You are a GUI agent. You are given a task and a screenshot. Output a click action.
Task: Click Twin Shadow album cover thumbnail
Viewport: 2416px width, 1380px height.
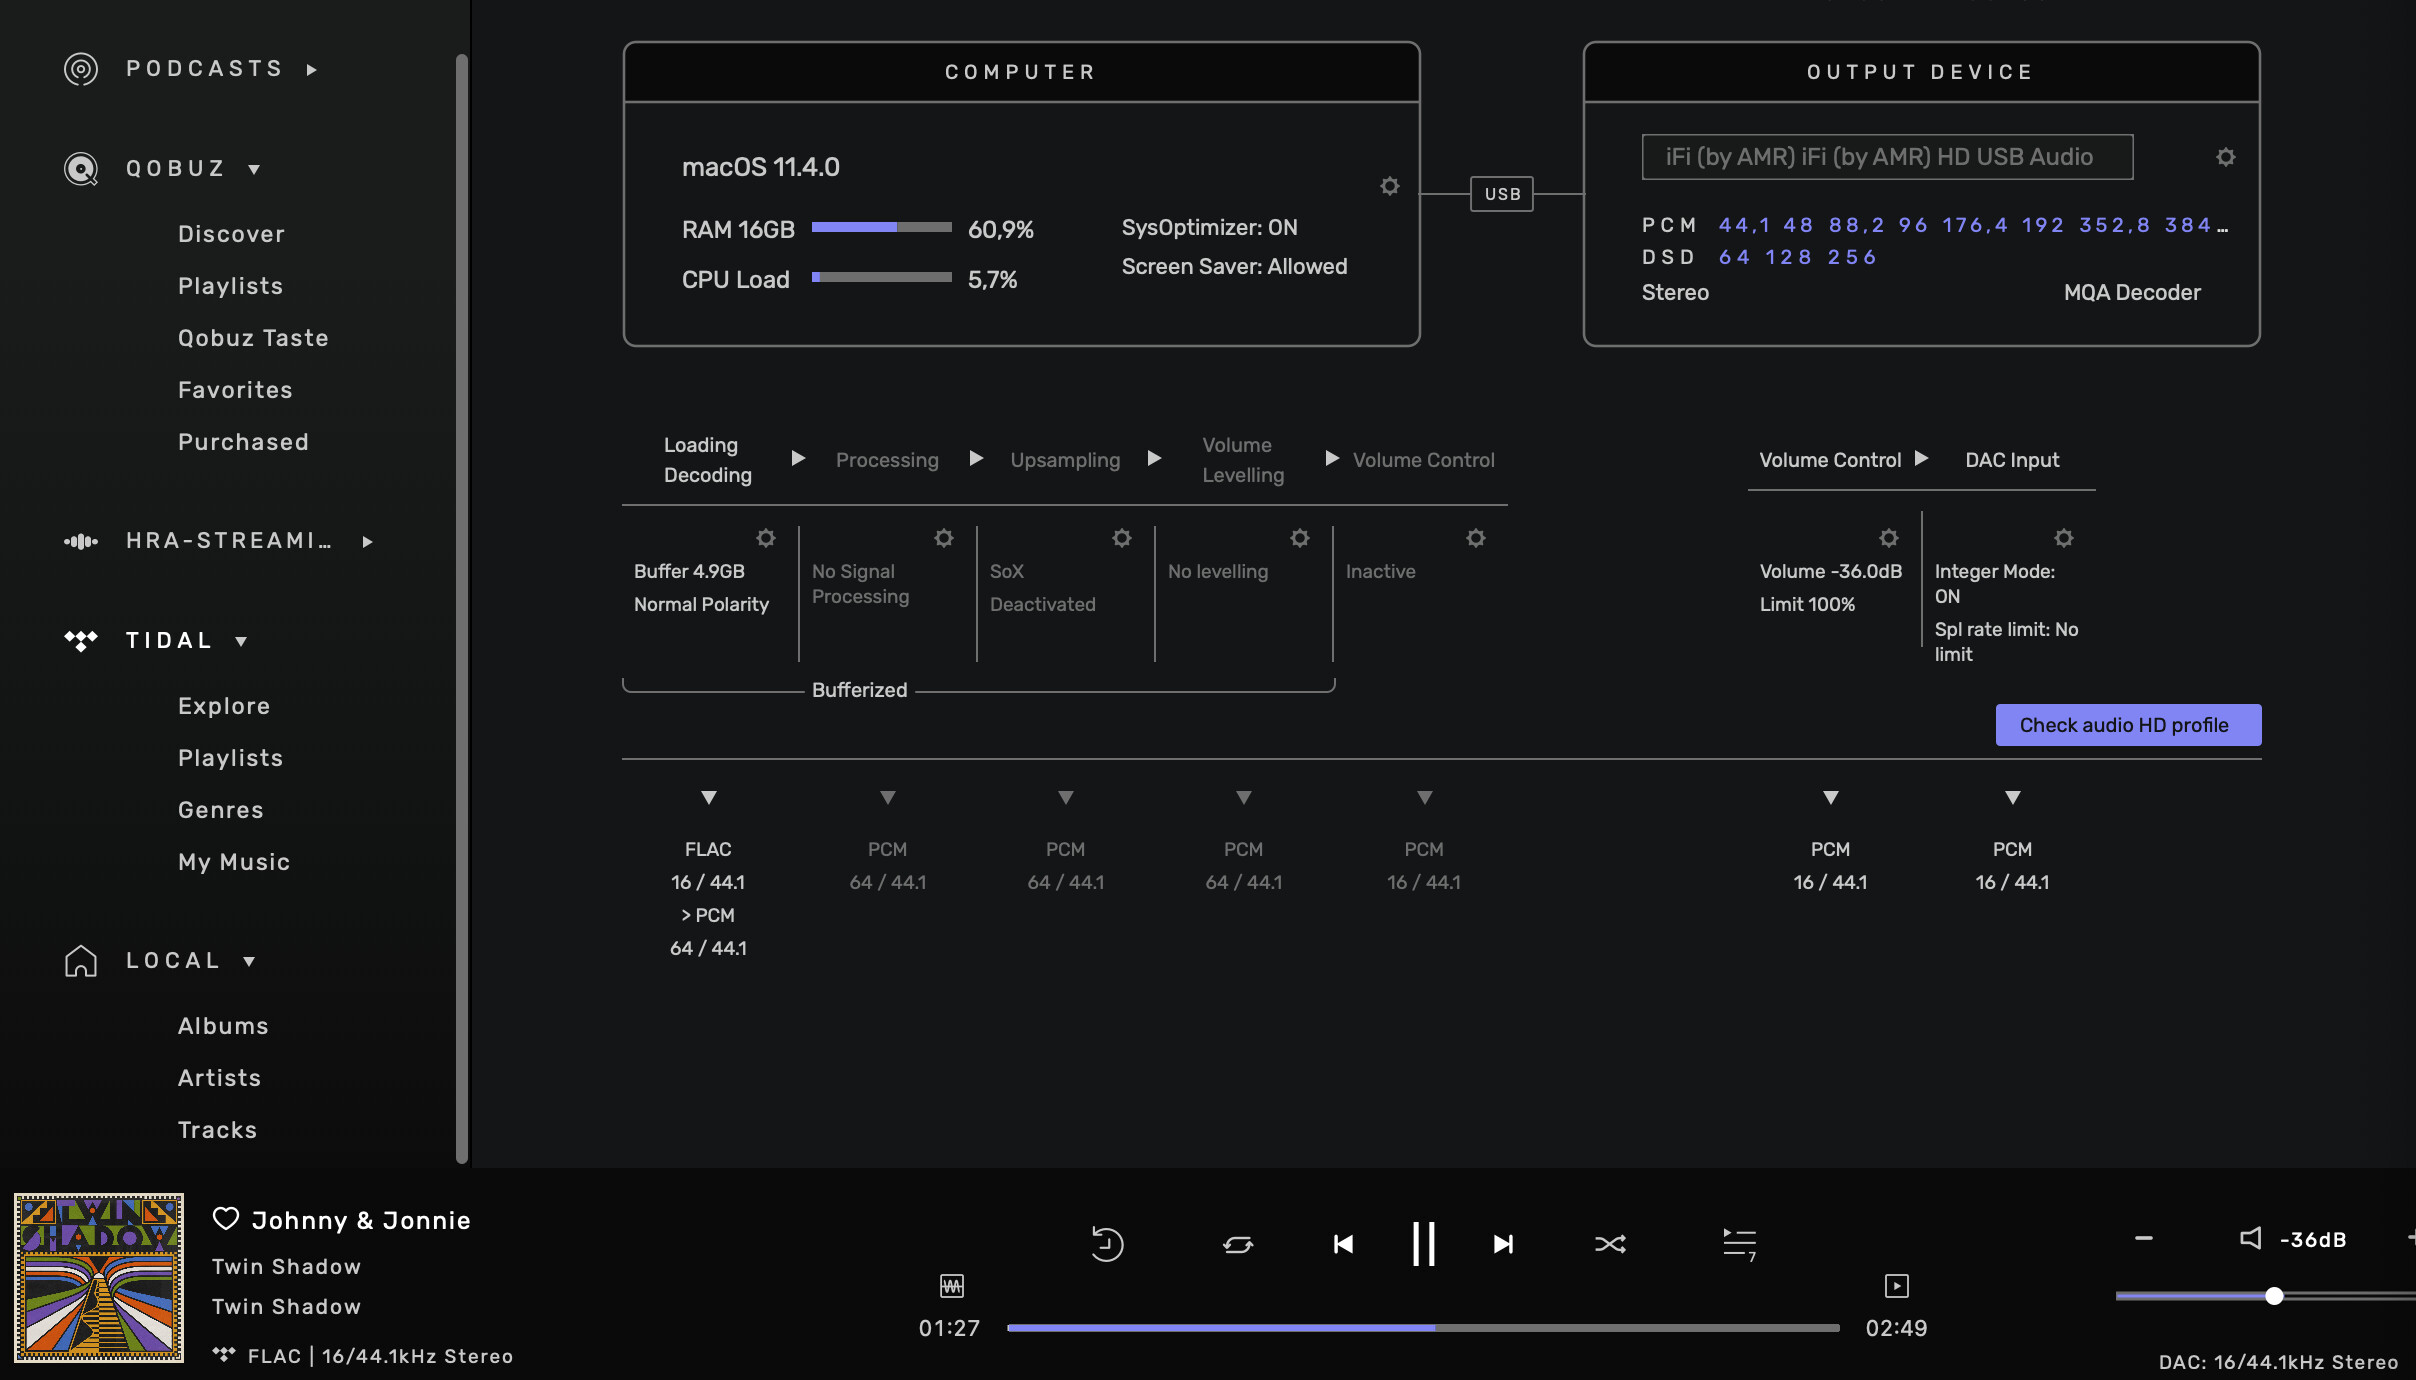pyautogui.click(x=99, y=1277)
